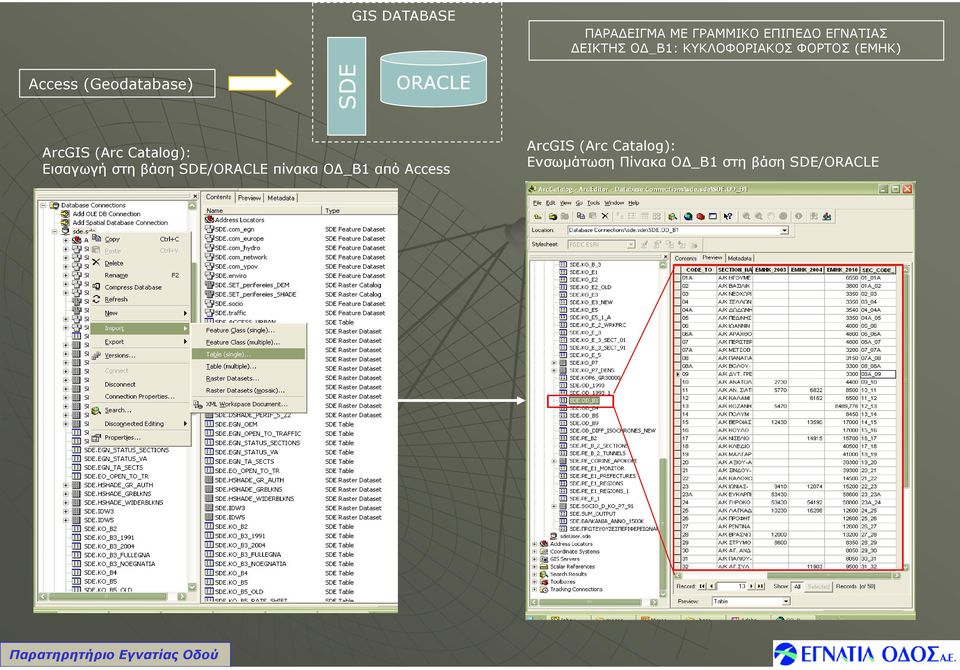This screenshot has width=960, height=670.
Task: Collapse the Database Connections tree node
Action: 43,205
